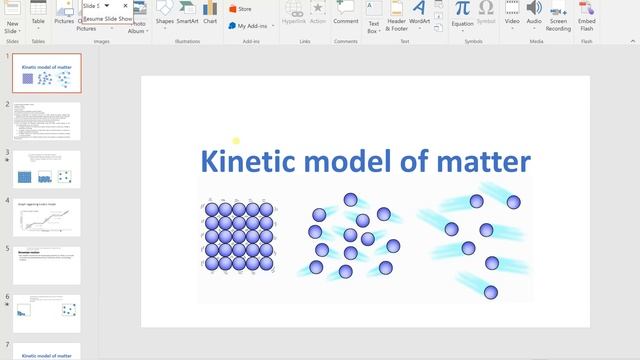640x360 pixels.
Task: Insert Object icon in Text group
Action: pyautogui.click(x=438, y=28)
